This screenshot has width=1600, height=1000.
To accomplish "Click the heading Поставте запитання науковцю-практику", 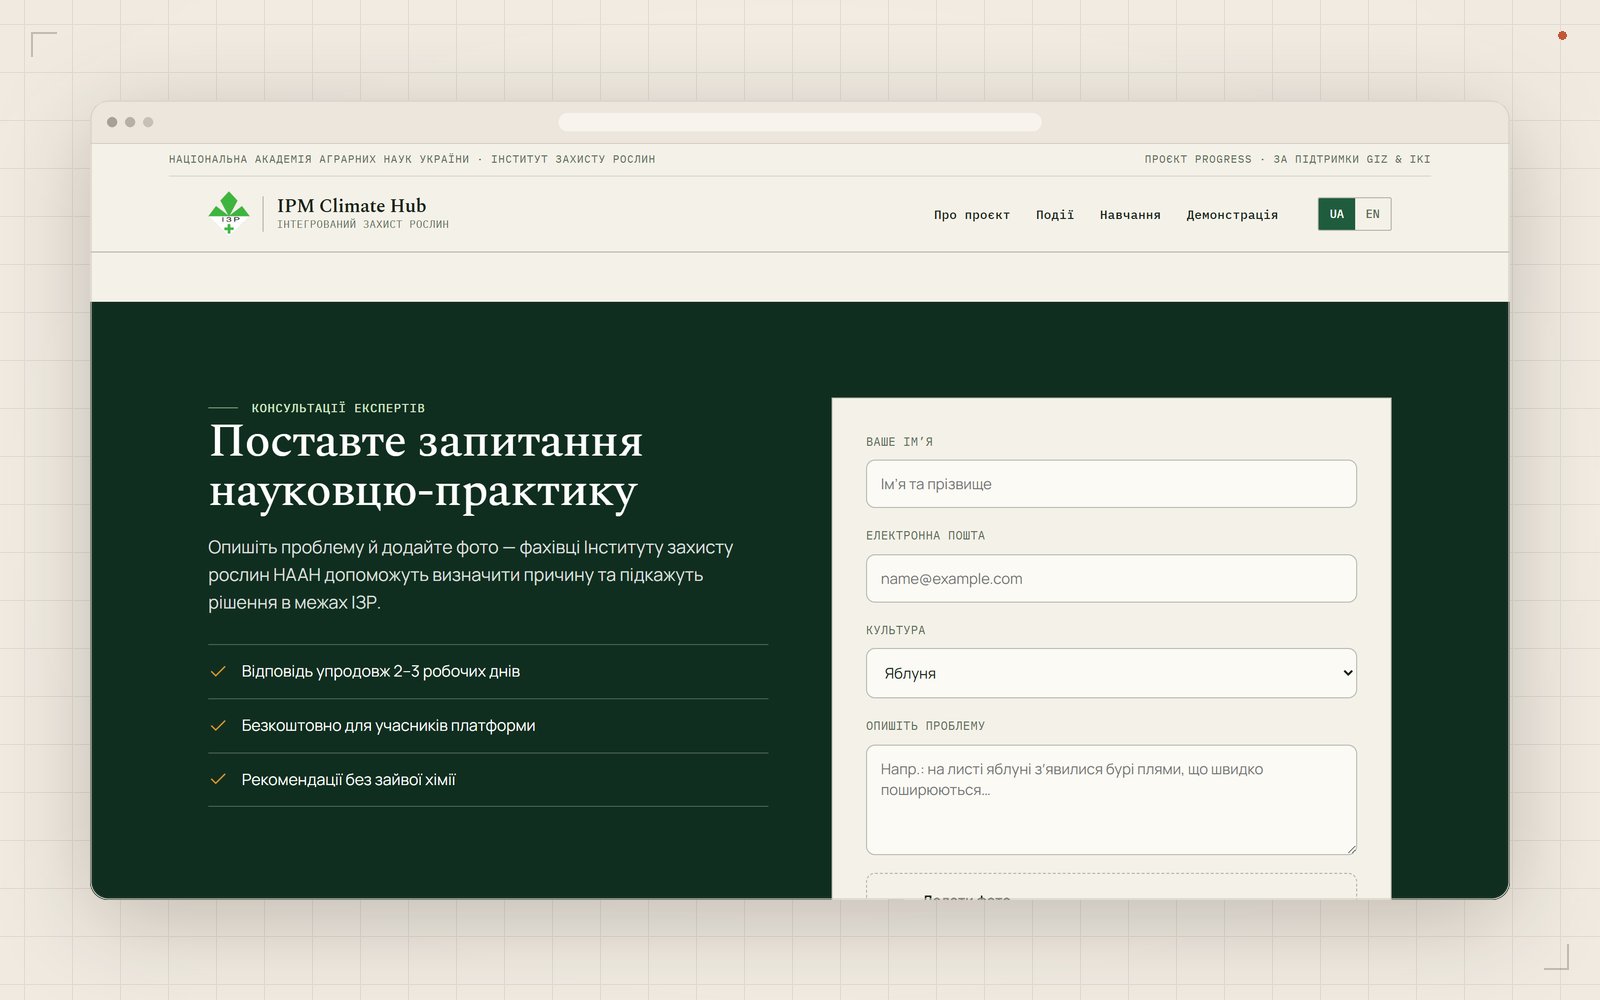I will point(426,466).
